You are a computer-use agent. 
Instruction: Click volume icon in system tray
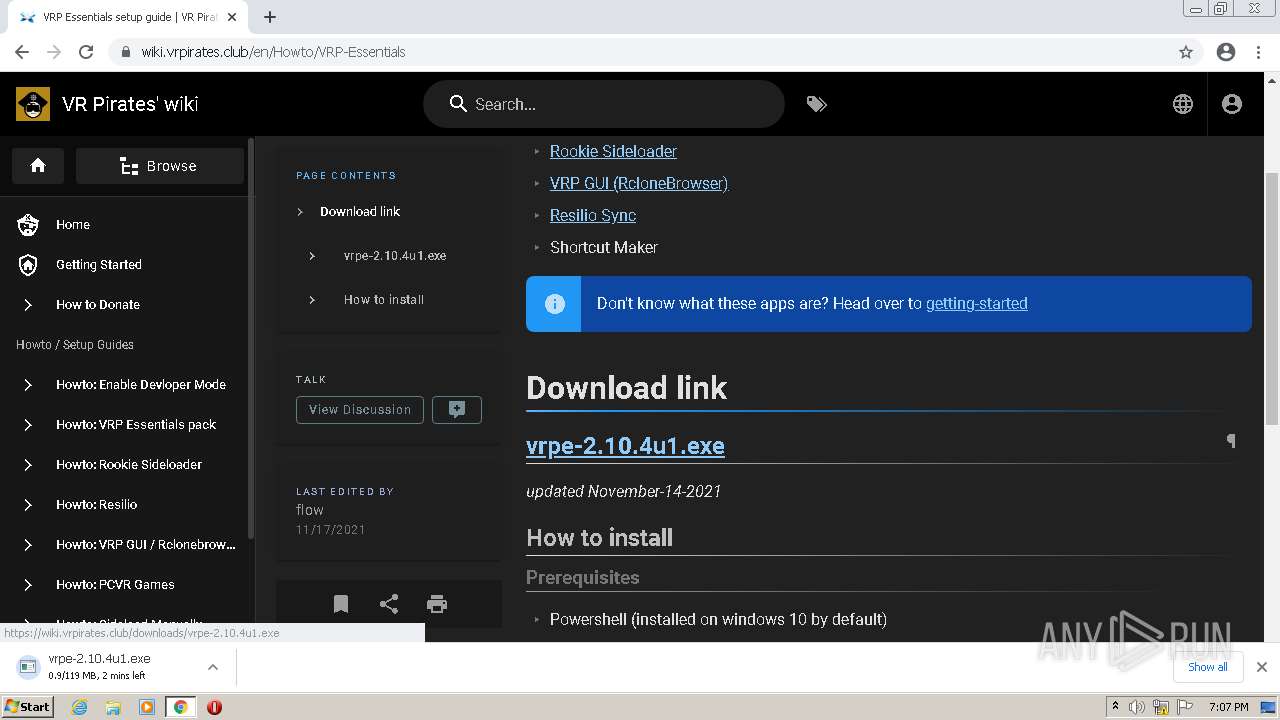coord(1137,707)
